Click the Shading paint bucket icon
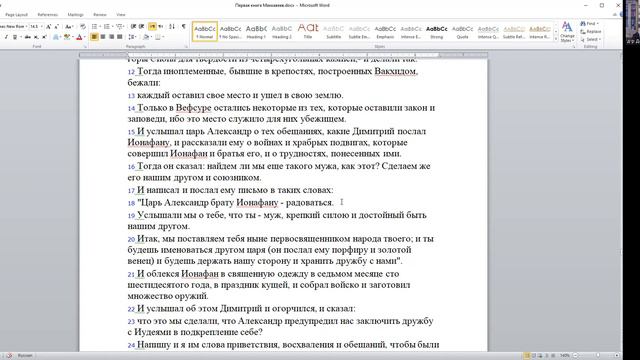 tap(146, 37)
